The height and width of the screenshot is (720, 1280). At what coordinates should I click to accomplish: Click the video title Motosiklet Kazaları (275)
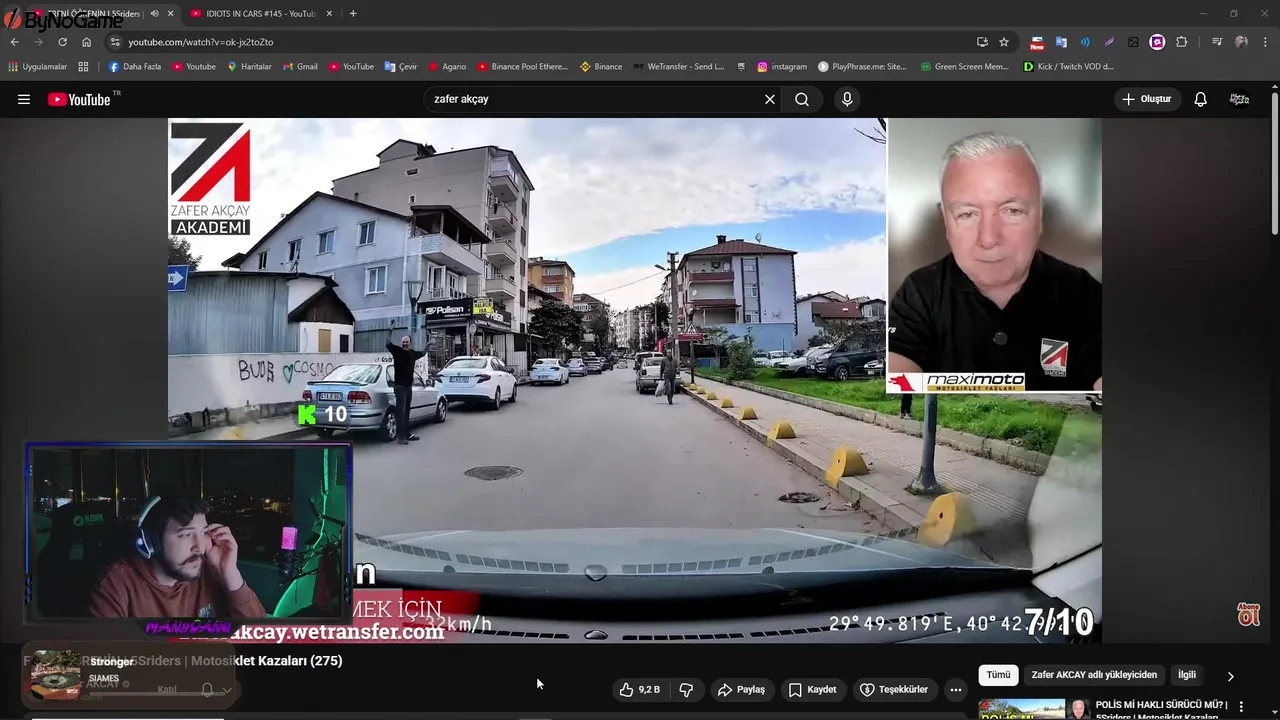coord(268,661)
